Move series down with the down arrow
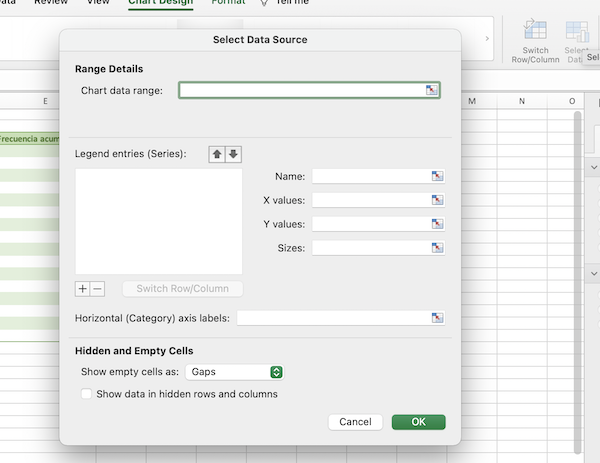Viewport: 600px width, 463px height. point(233,154)
